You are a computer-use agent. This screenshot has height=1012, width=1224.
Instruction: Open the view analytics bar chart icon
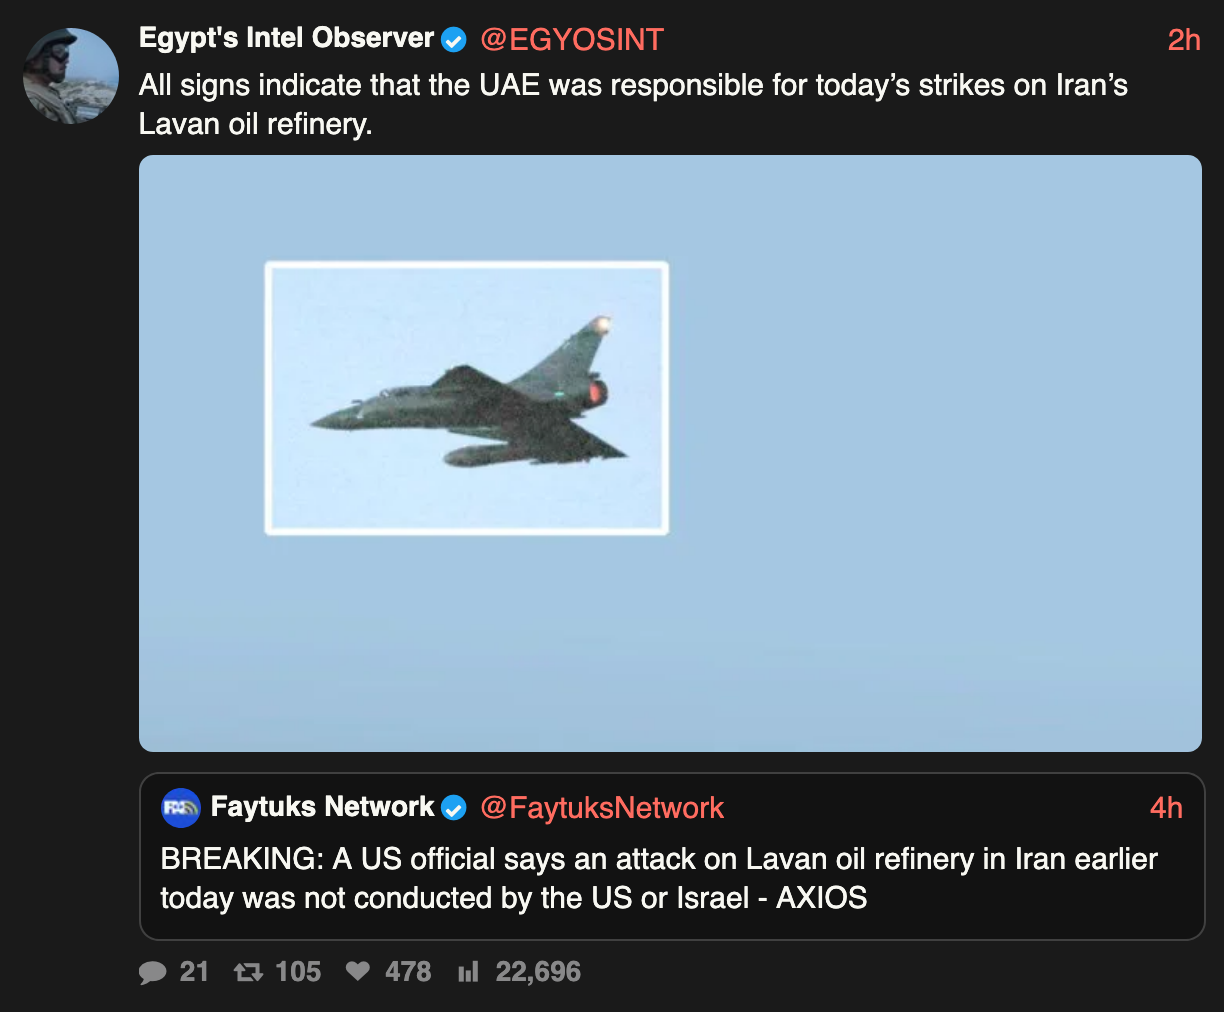(x=468, y=972)
